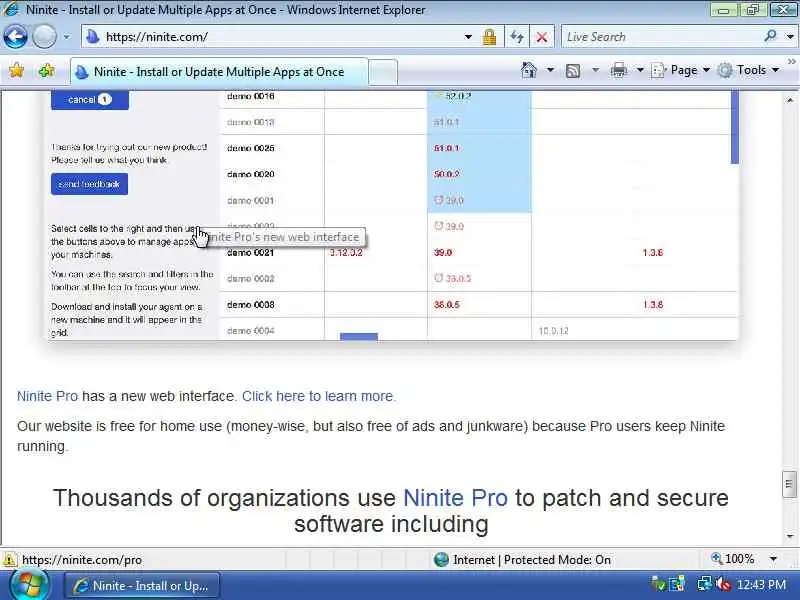Image resolution: width=800 pixels, height=600 pixels.
Task: Click Internet Protected Mode status globe
Action: (x=441, y=560)
